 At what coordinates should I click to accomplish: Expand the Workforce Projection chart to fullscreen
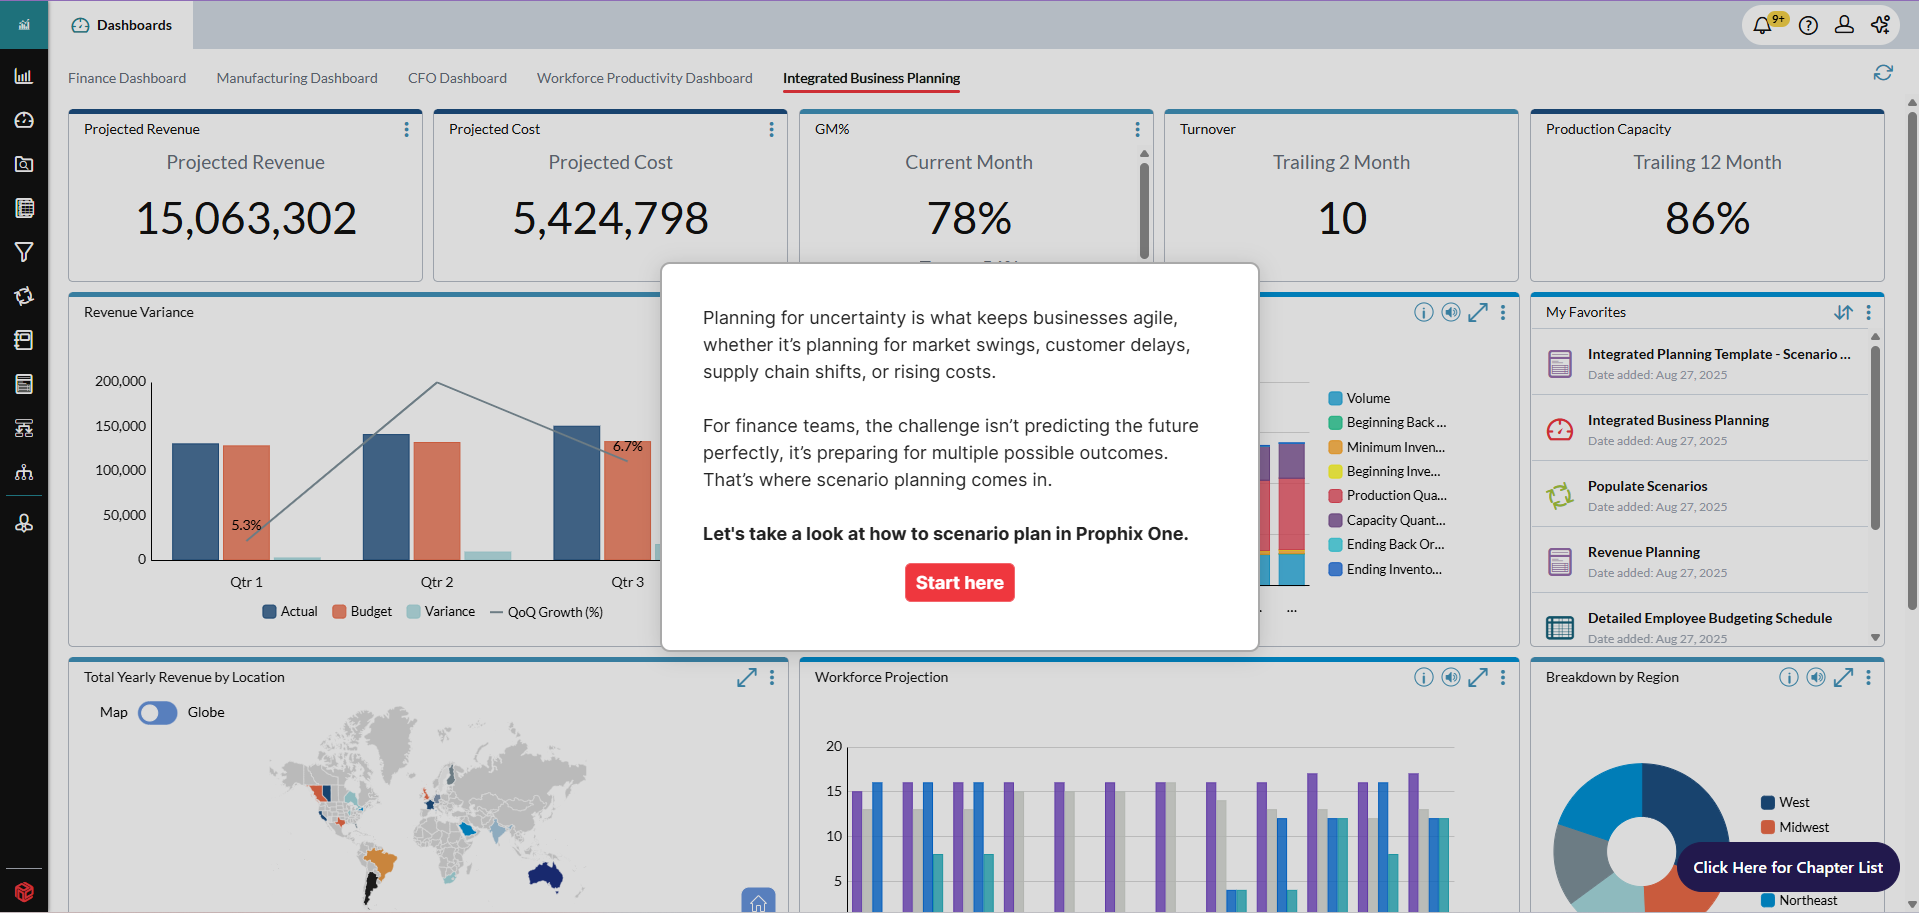(1478, 678)
